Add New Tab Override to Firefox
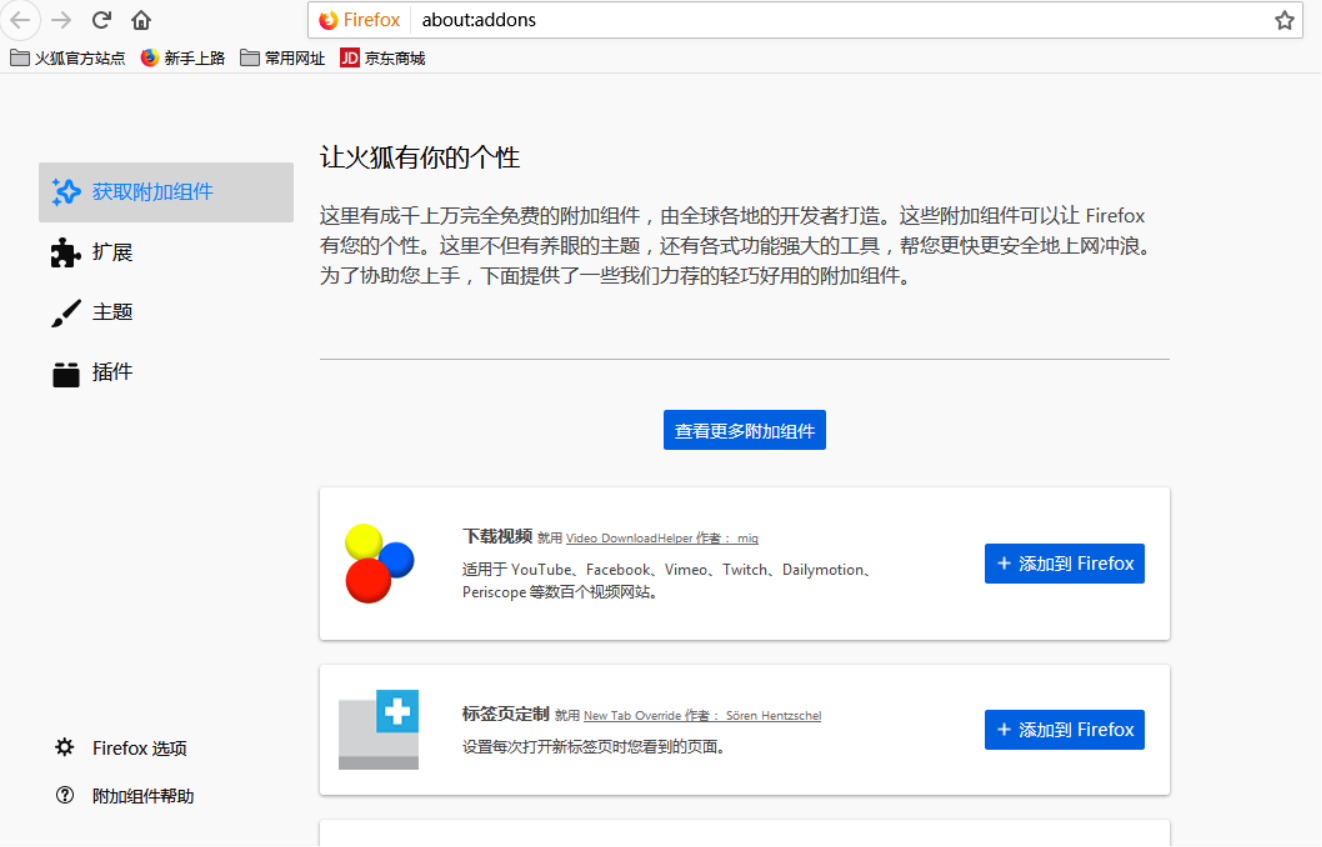This screenshot has width=1322, height=847. pos(1065,730)
